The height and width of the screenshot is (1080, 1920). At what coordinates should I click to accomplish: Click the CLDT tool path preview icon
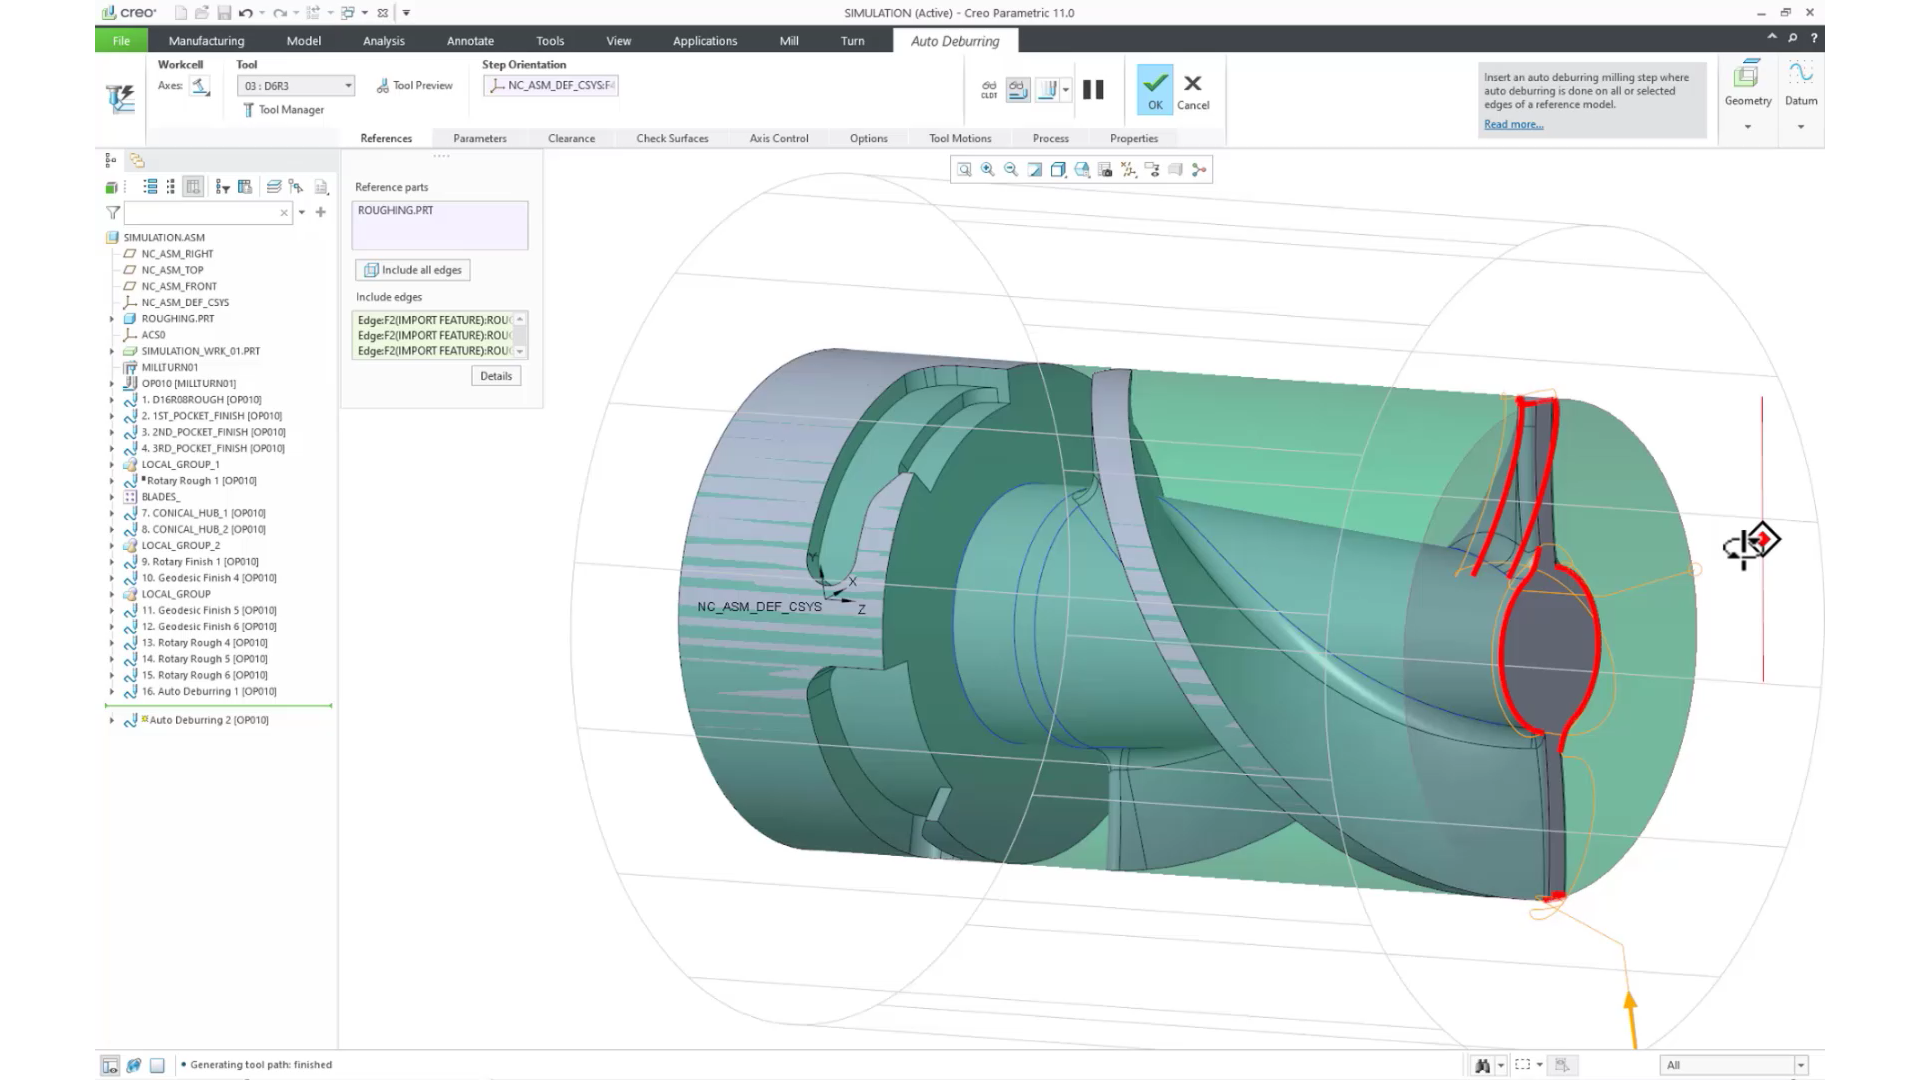tap(988, 90)
